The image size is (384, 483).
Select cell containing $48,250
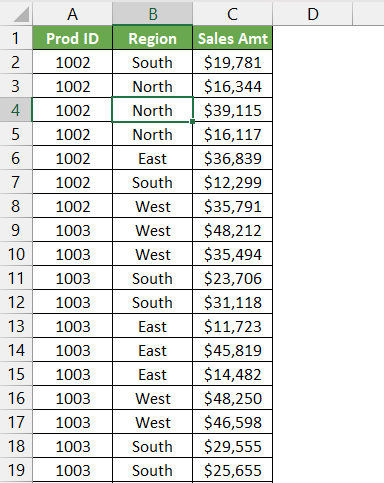coord(233,398)
